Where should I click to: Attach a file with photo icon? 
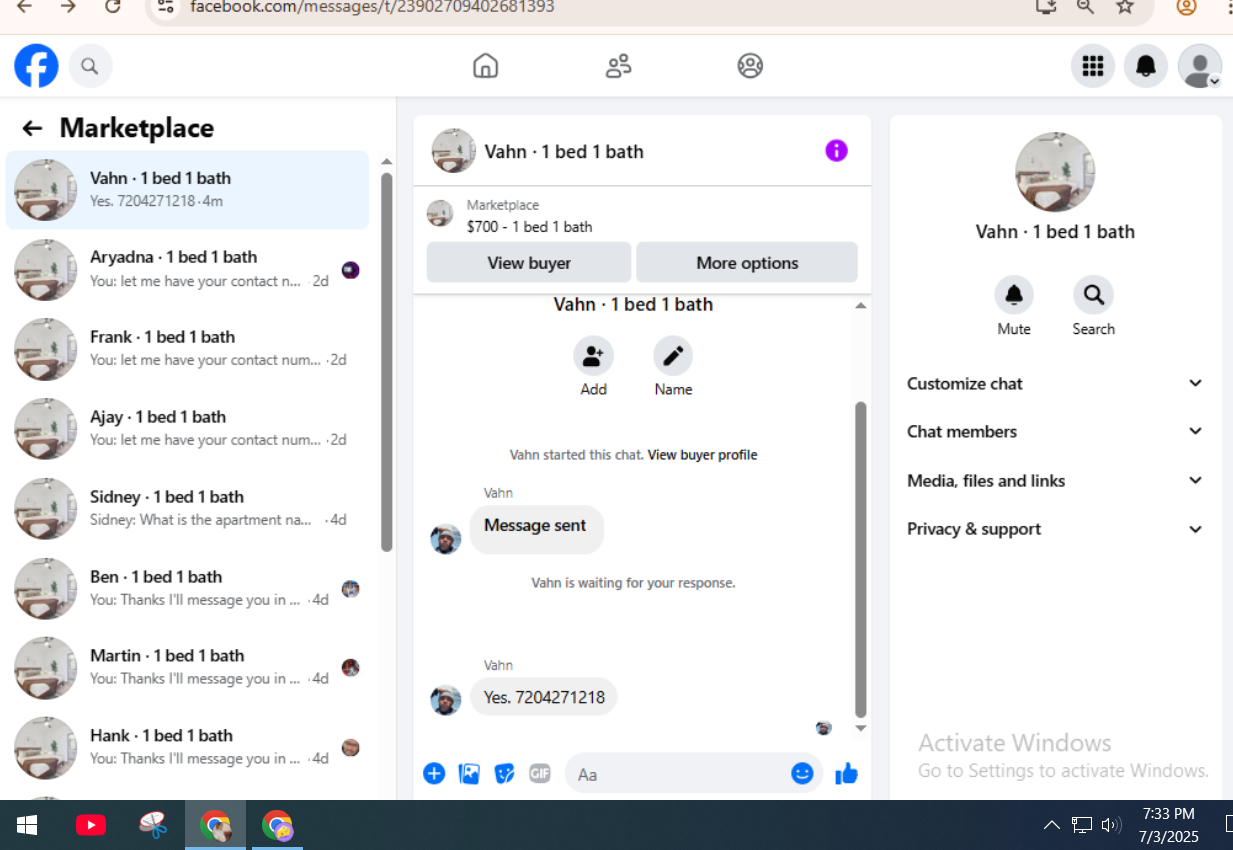click(x=469, y=773)
